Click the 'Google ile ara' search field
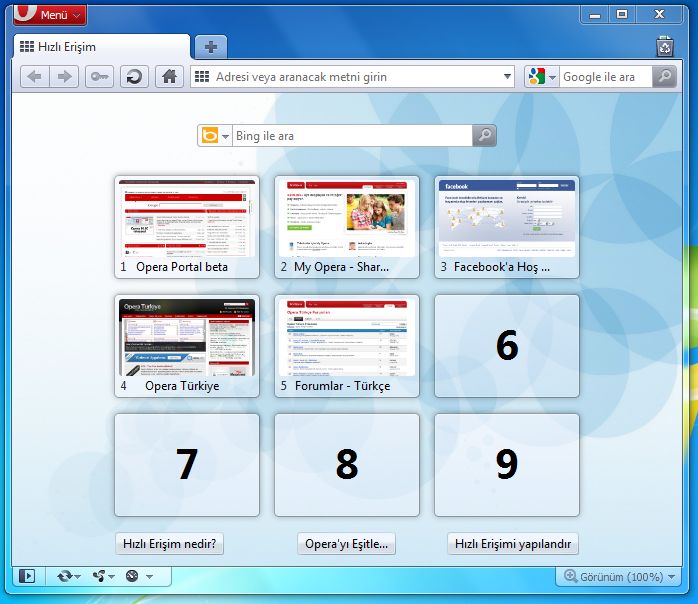 point(605,77)
